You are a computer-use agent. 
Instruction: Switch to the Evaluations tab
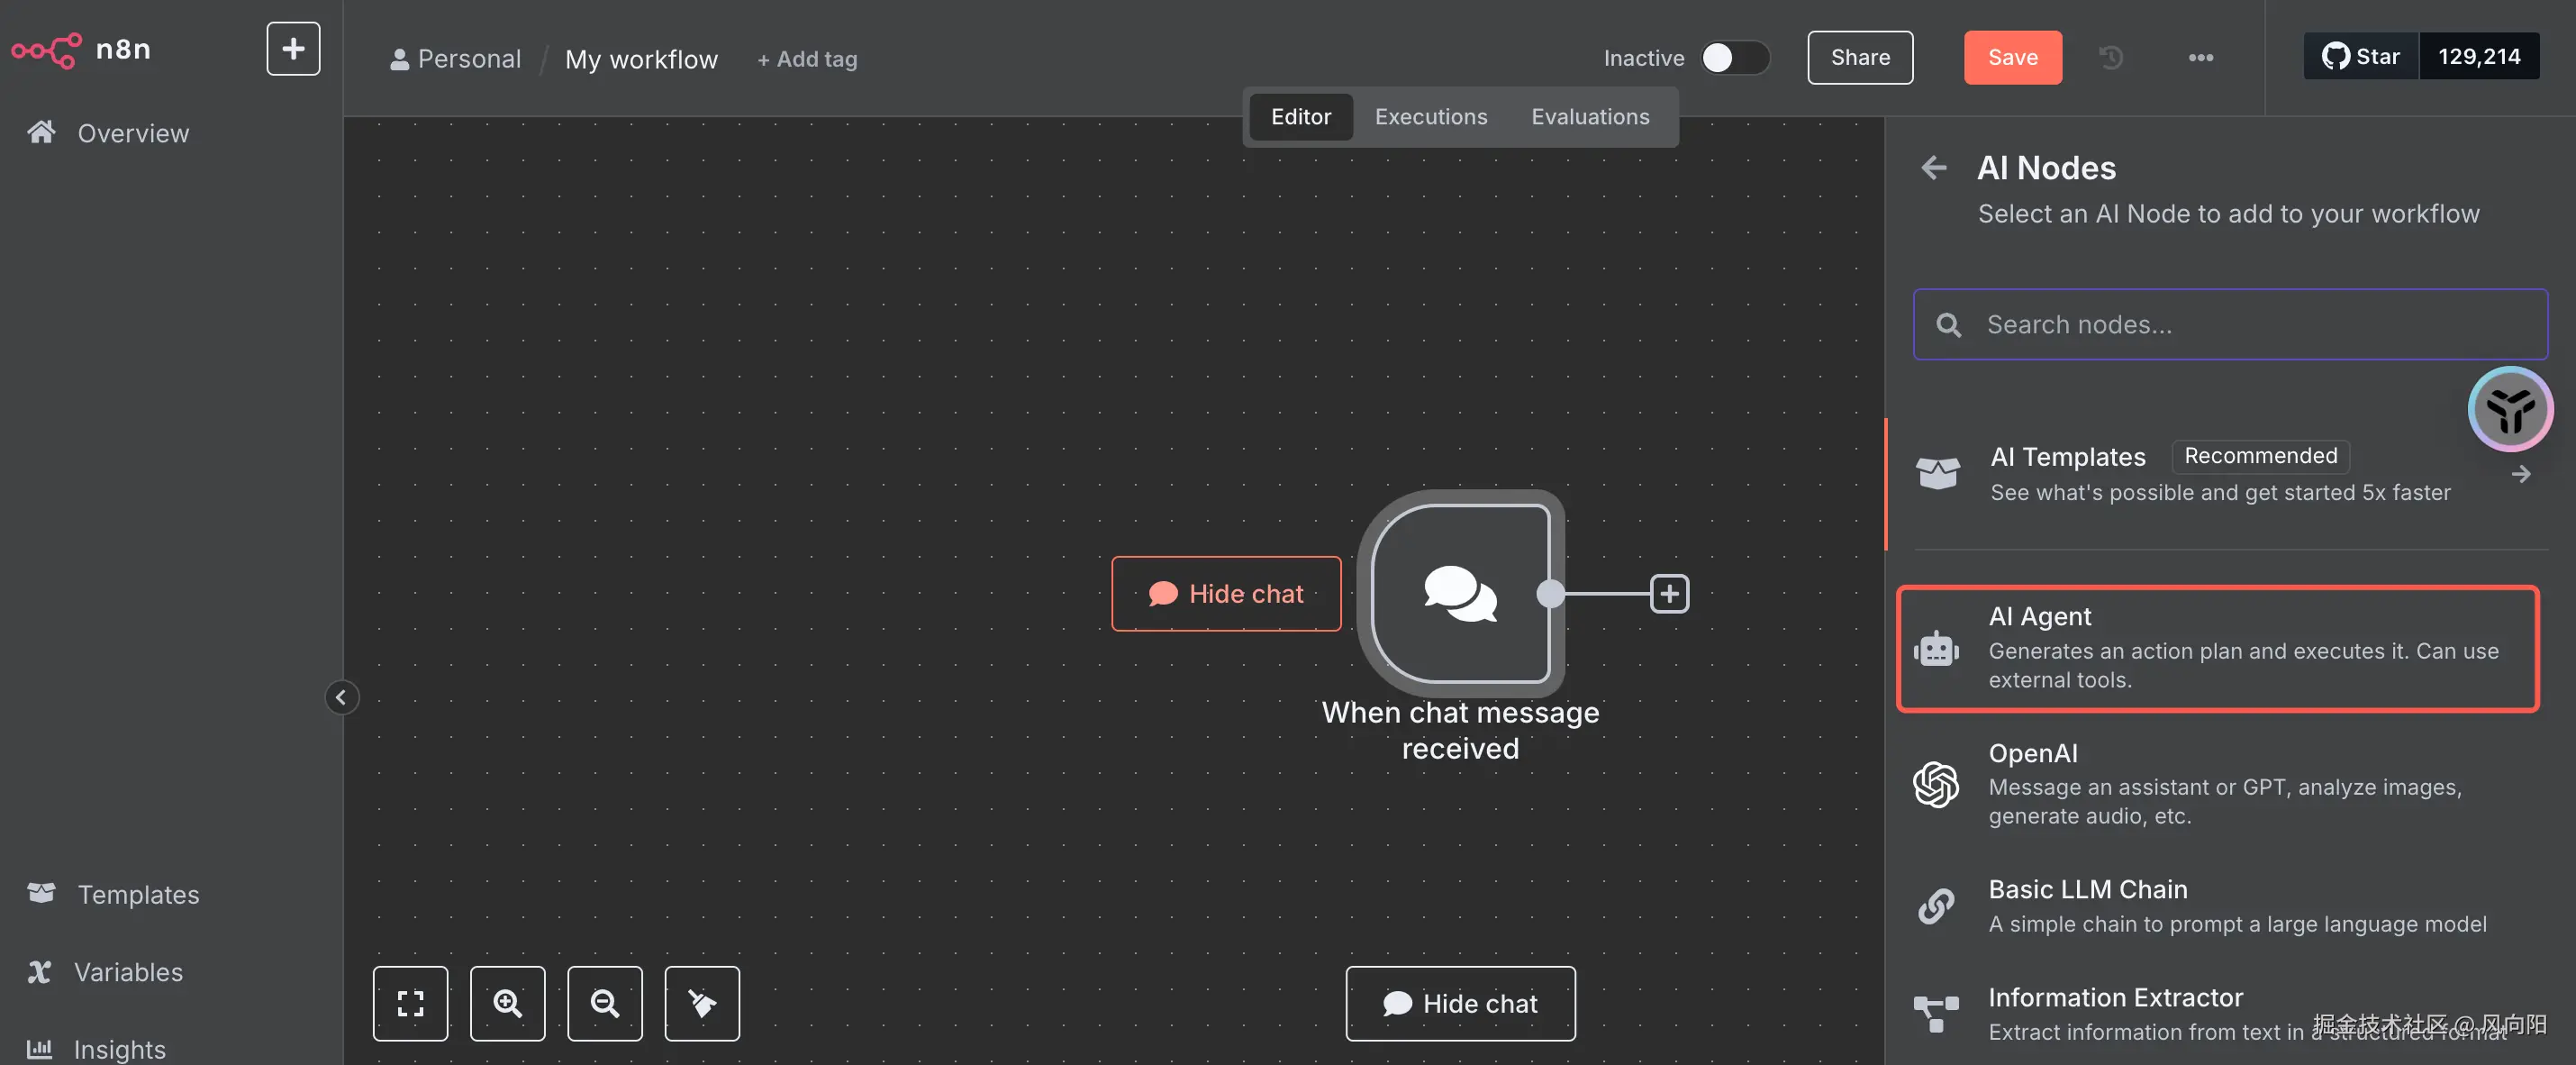click(x=1590, y=117)
